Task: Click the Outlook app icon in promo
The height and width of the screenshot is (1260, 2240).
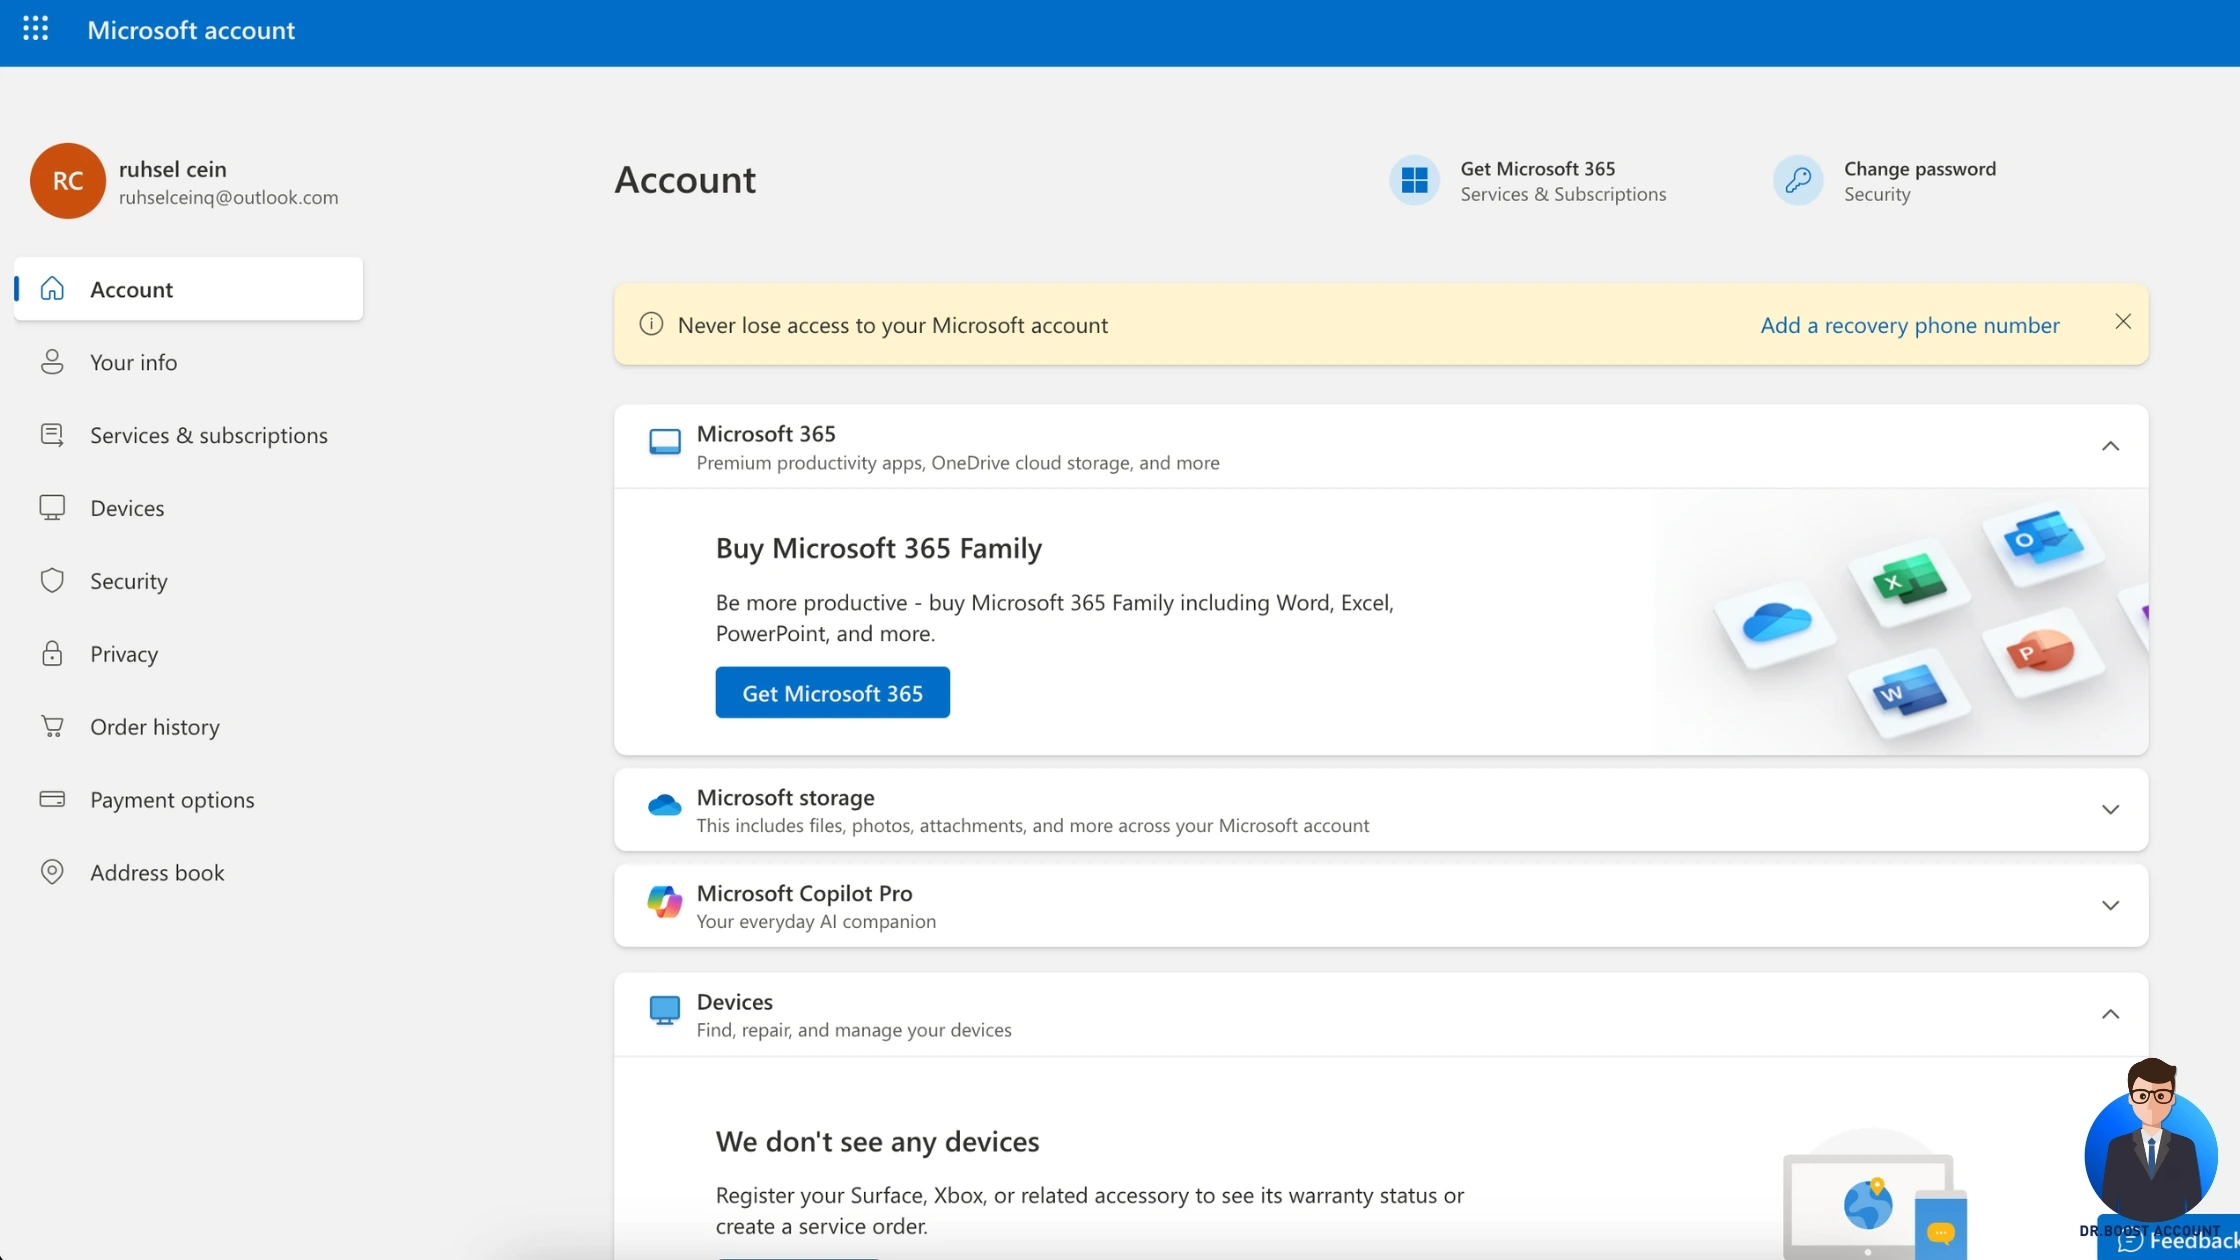Action: pos(2043,542)
